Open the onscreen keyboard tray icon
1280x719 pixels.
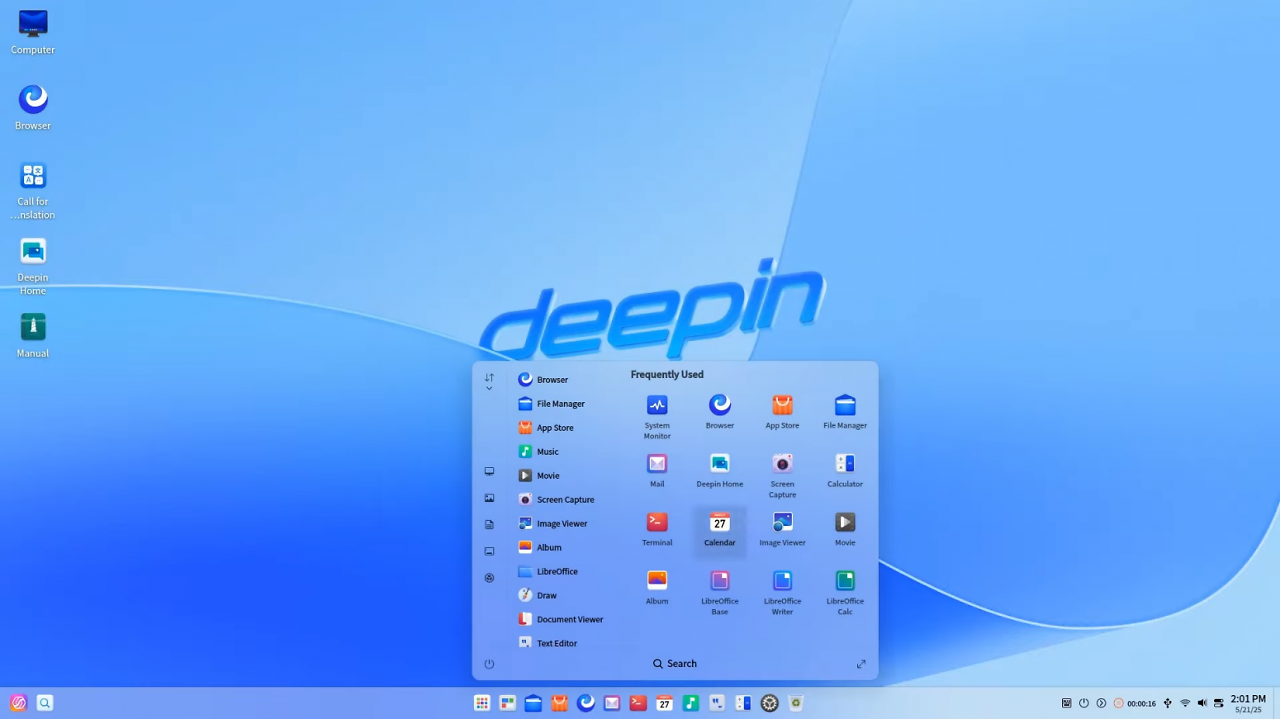coord(1067,703)
